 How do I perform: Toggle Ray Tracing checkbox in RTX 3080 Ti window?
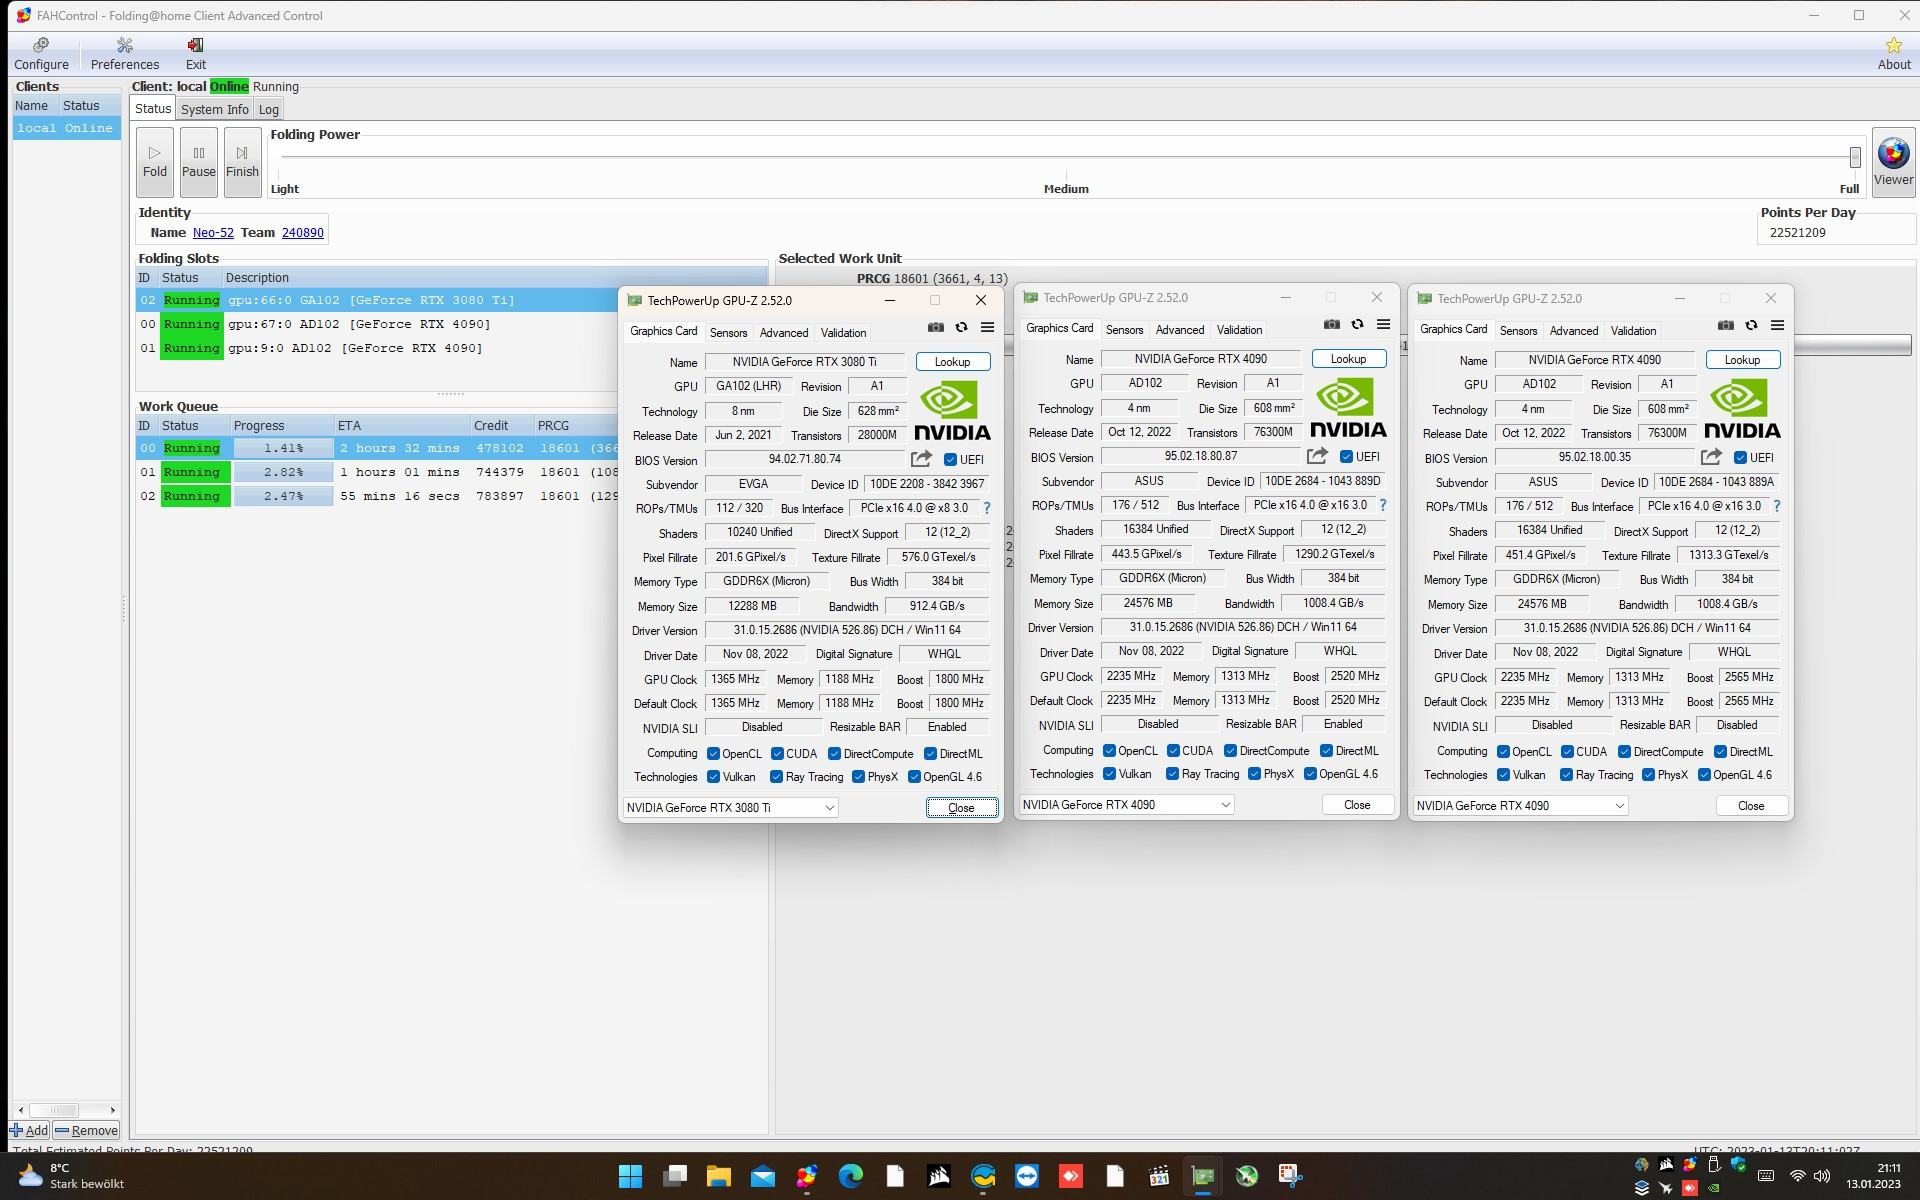click(776, 777)
